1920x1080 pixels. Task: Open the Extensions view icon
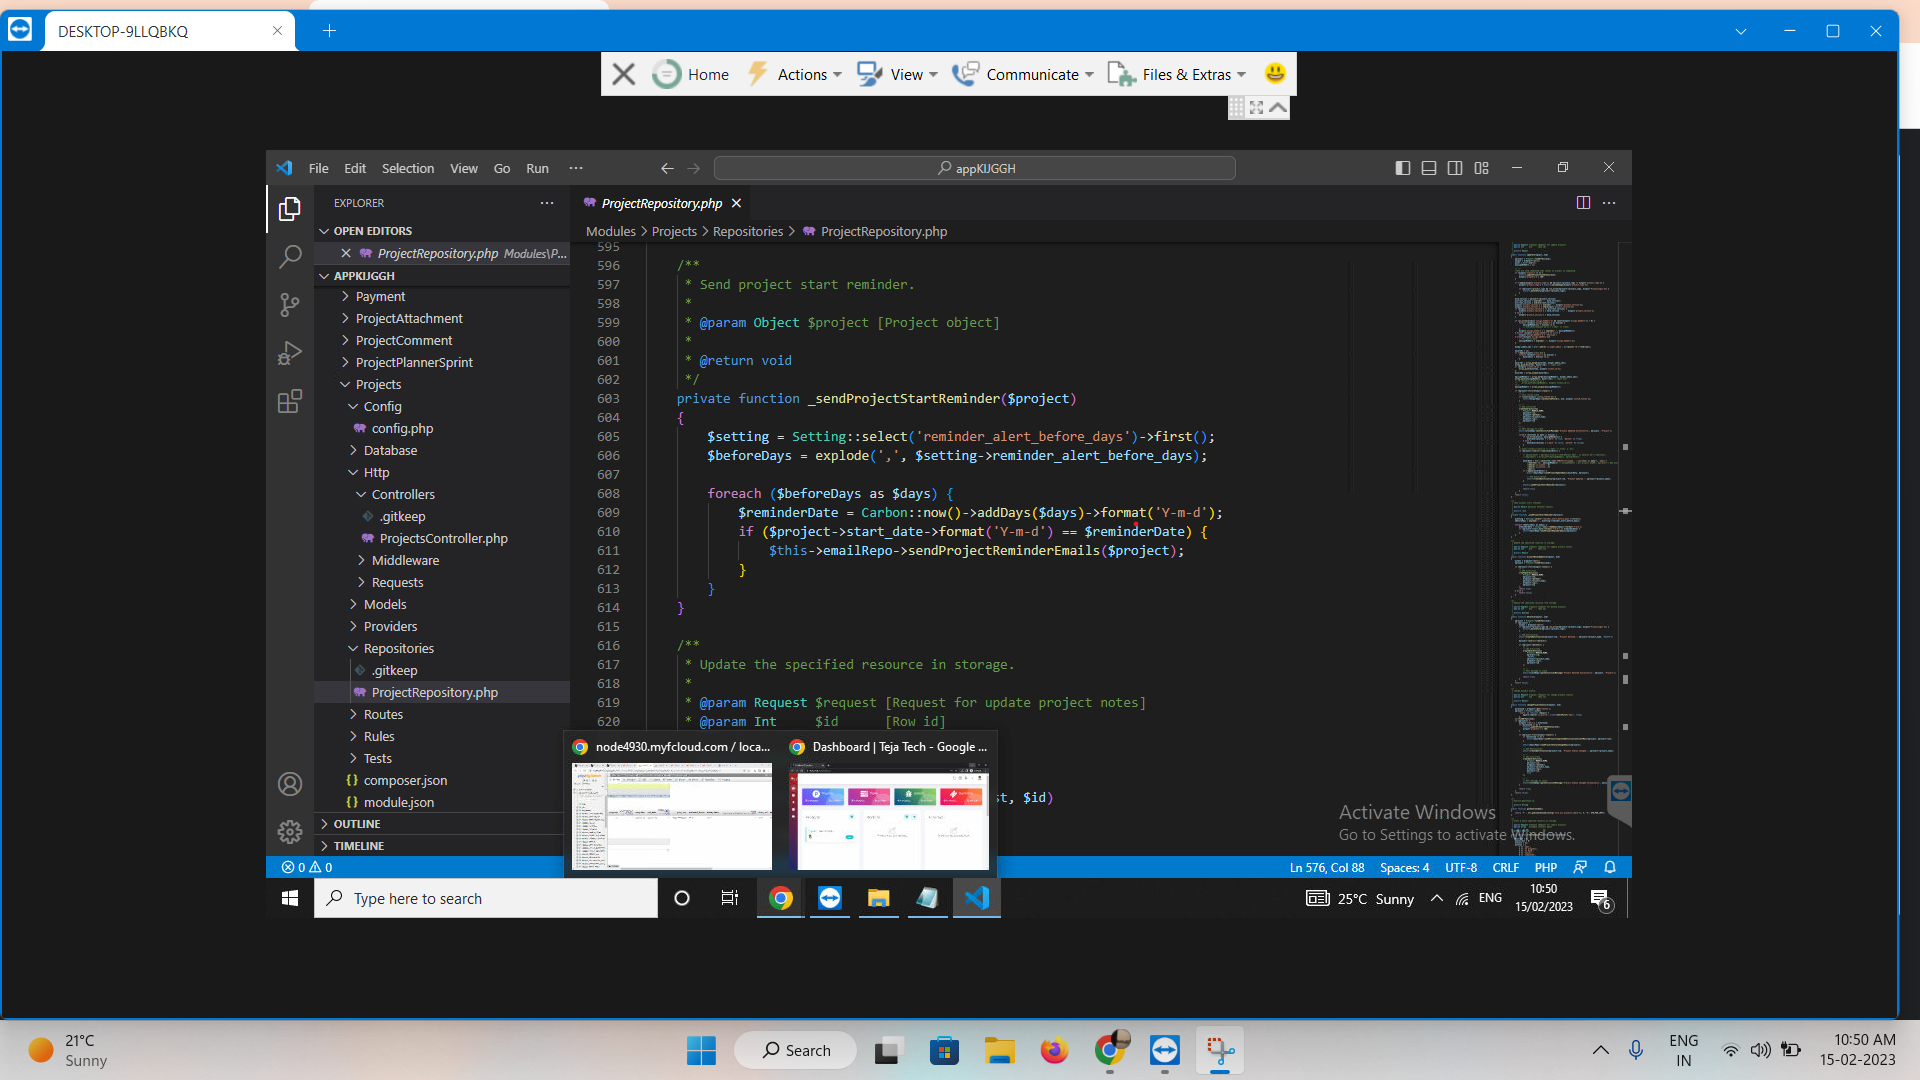point(290,402)
